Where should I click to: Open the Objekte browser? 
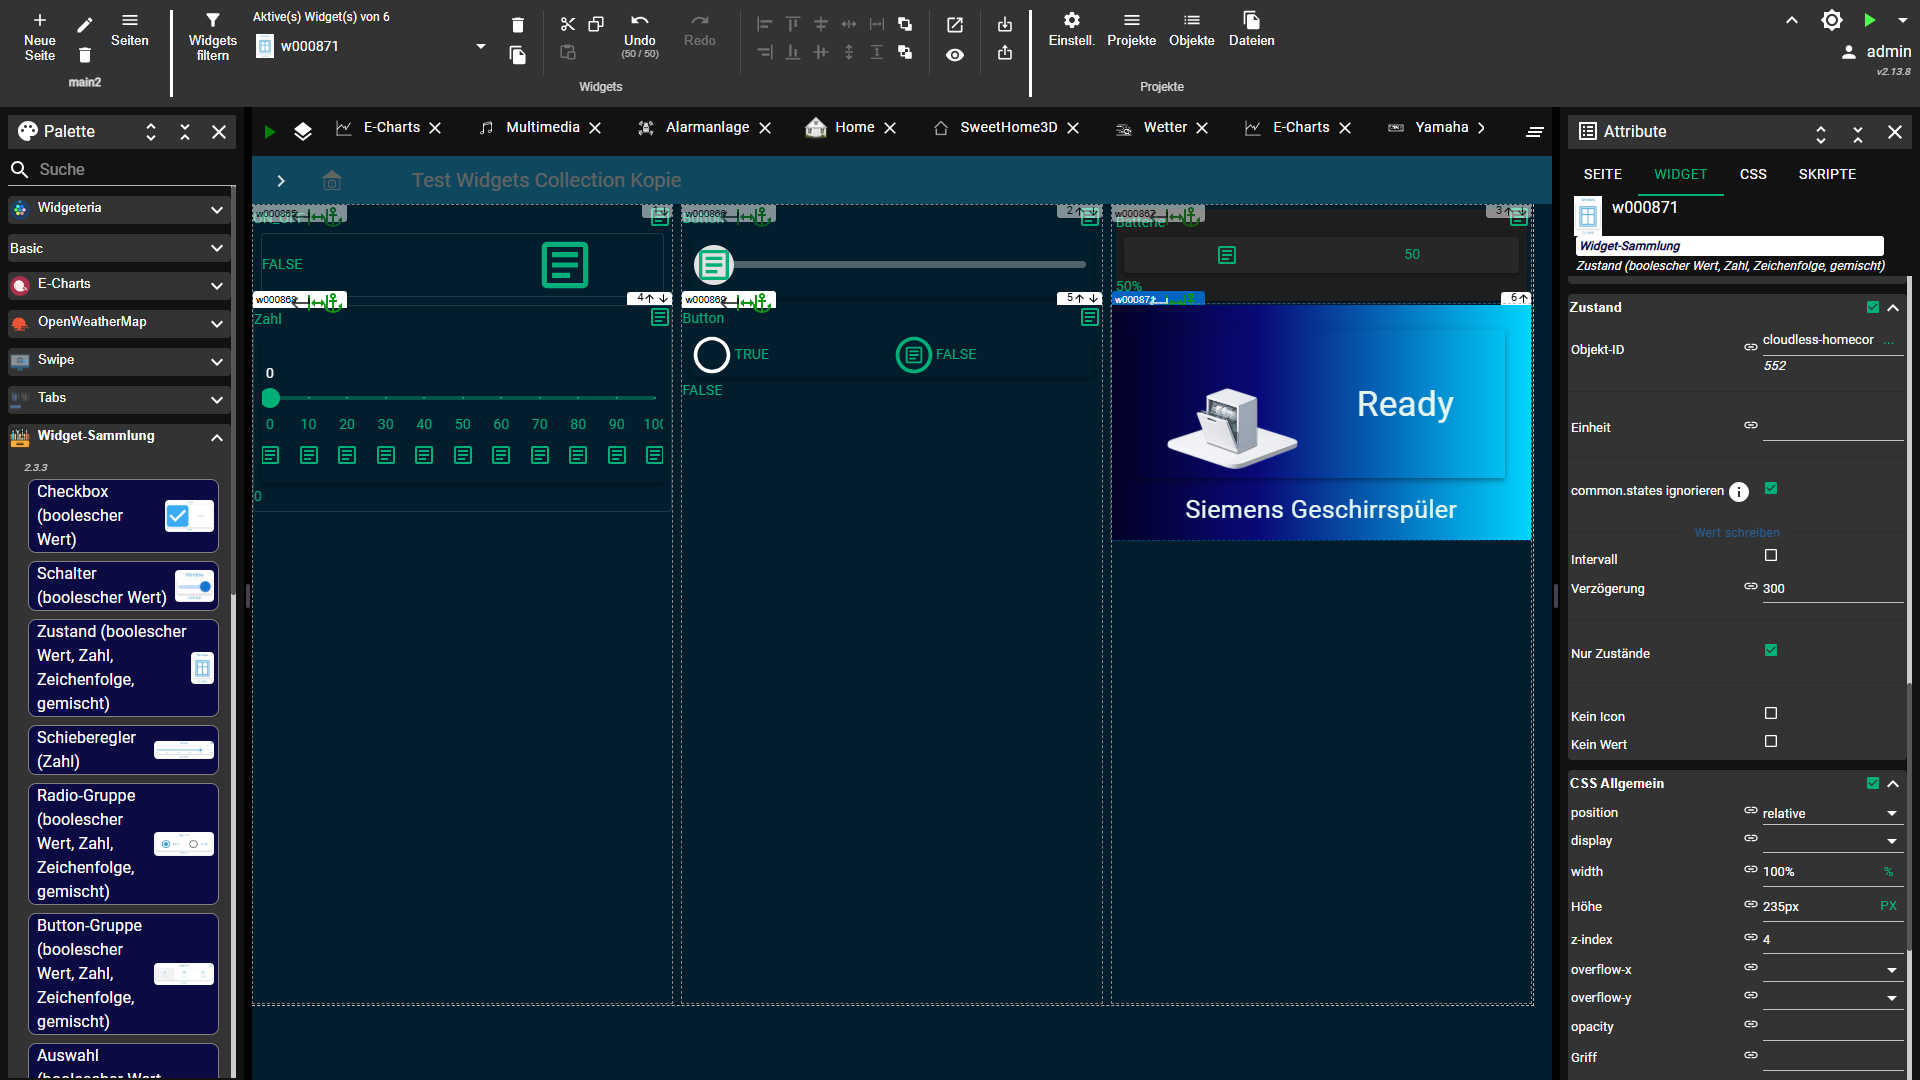(x=1191, y=29)
